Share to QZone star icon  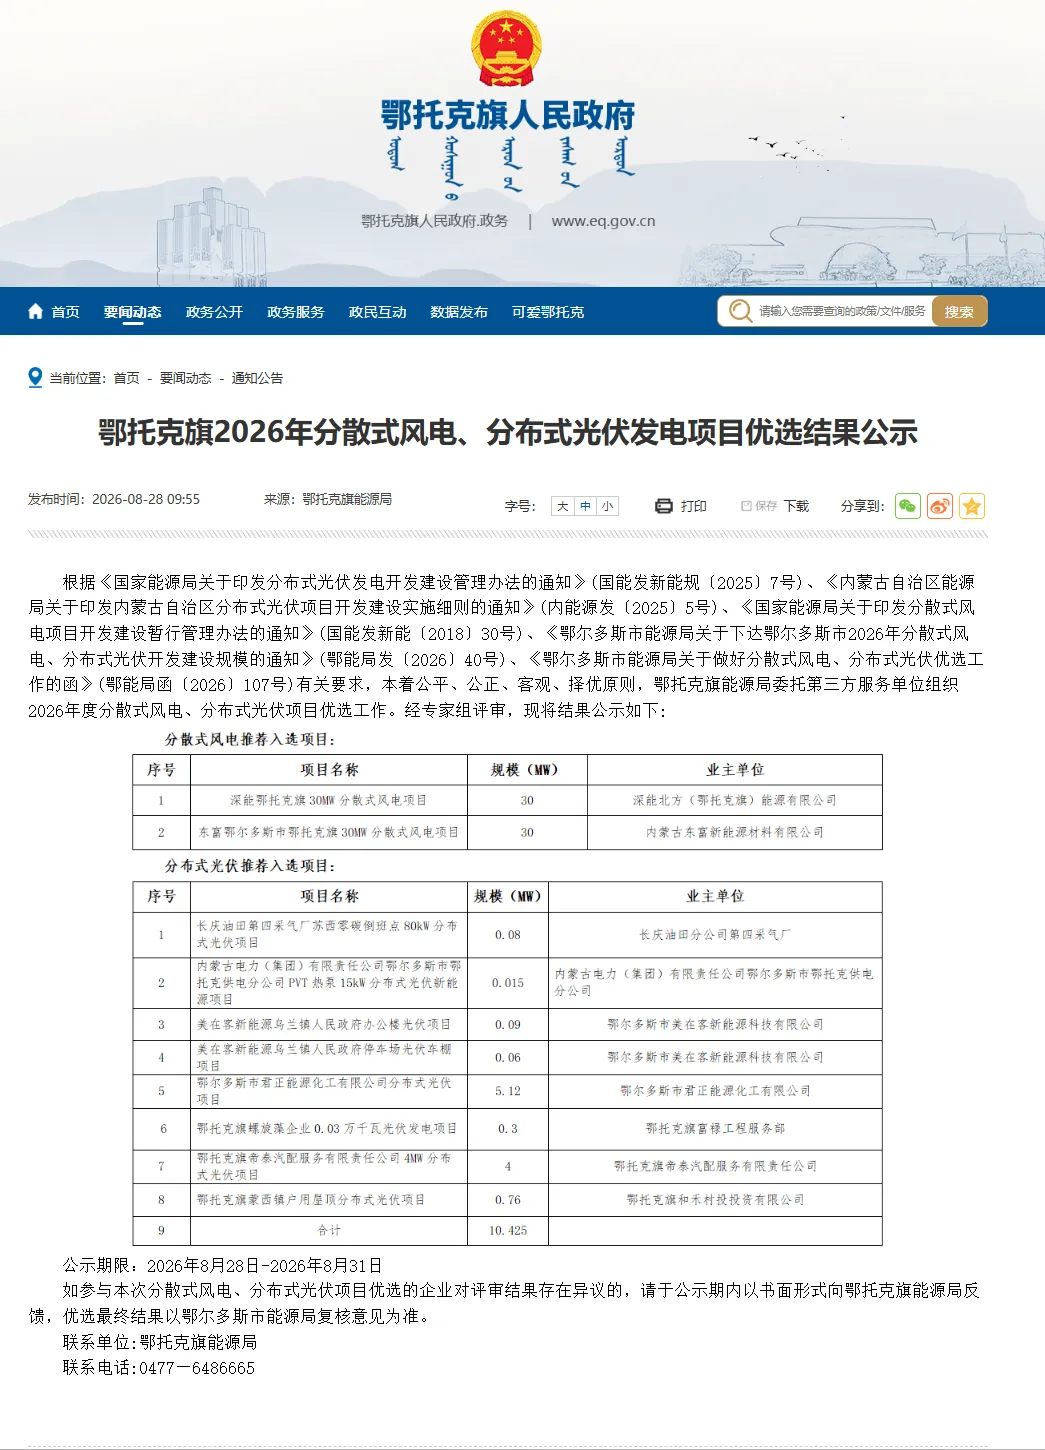(972, 506)
